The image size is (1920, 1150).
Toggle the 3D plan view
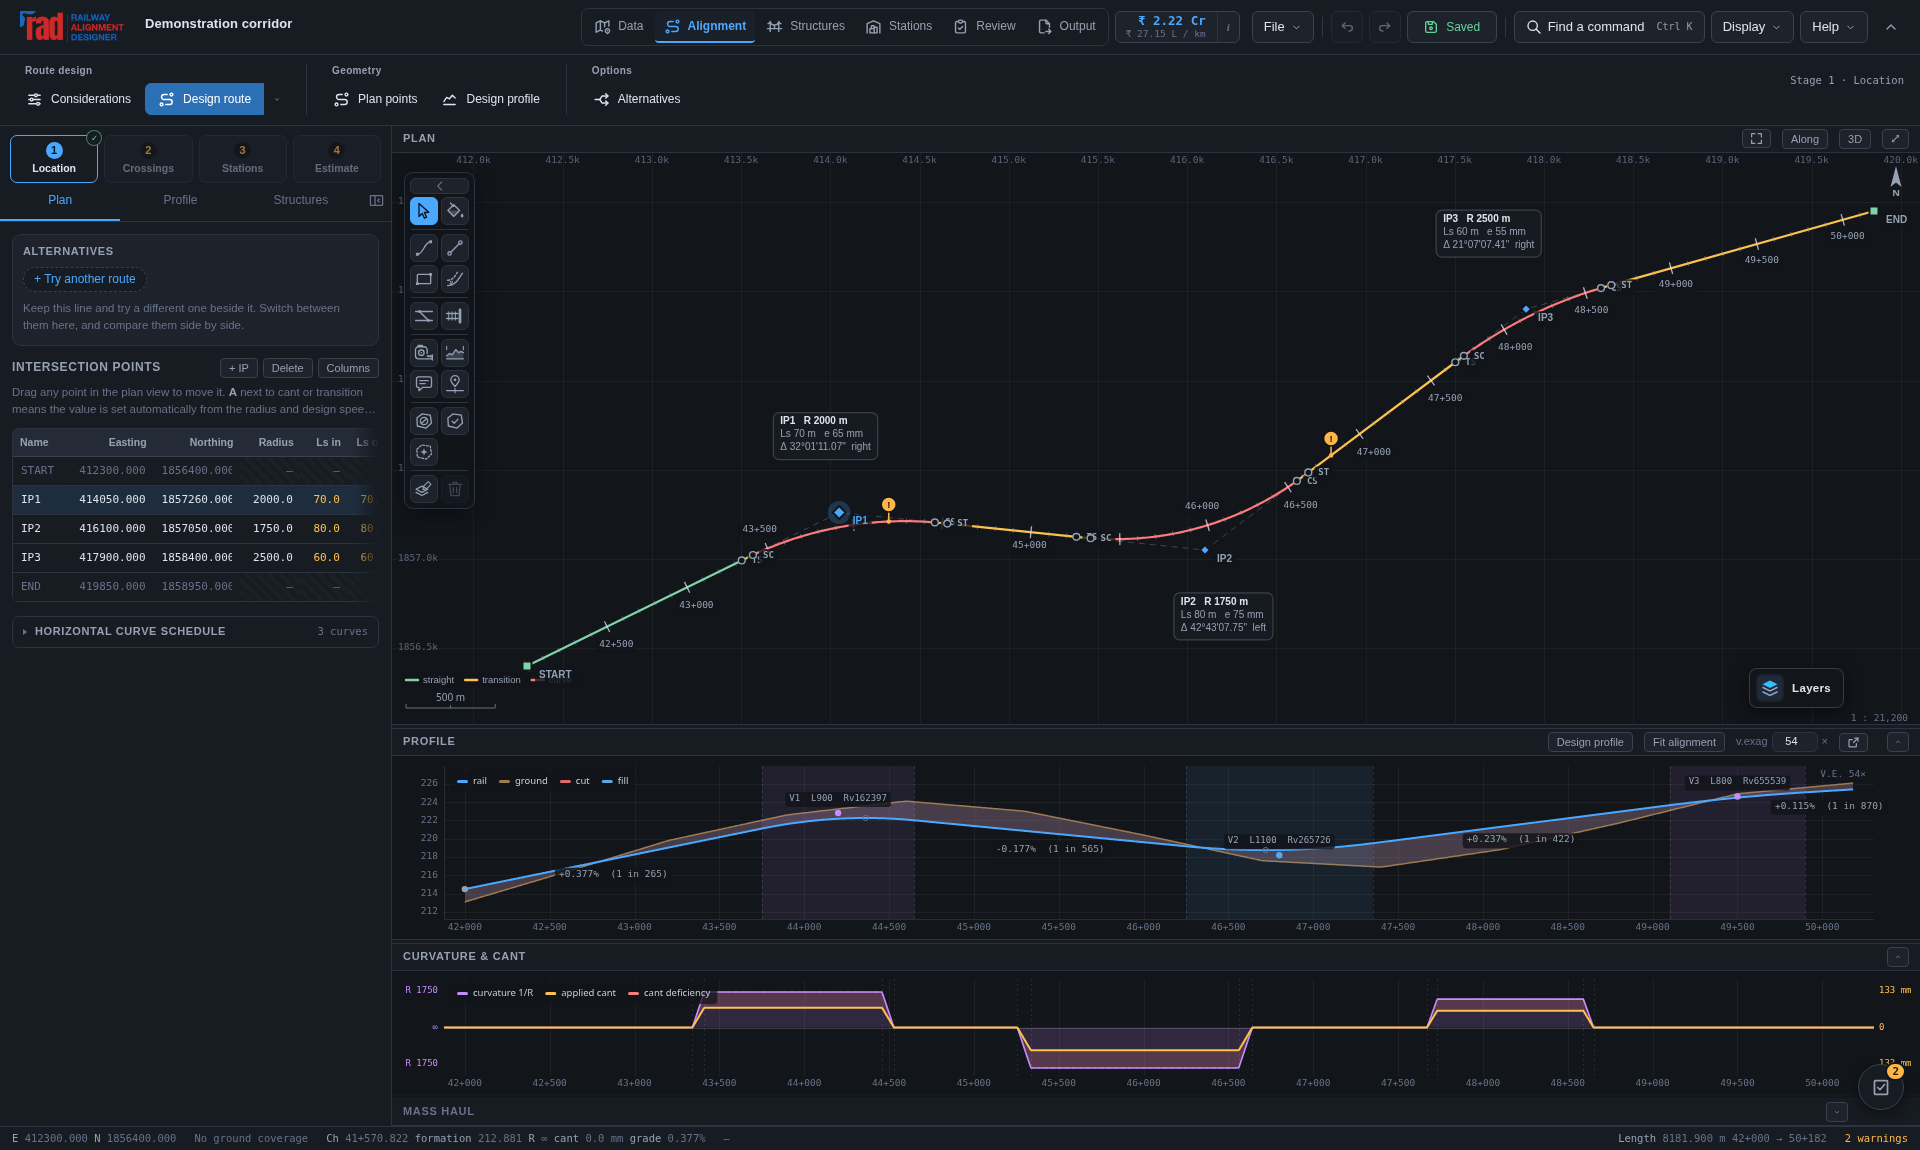1854,139
